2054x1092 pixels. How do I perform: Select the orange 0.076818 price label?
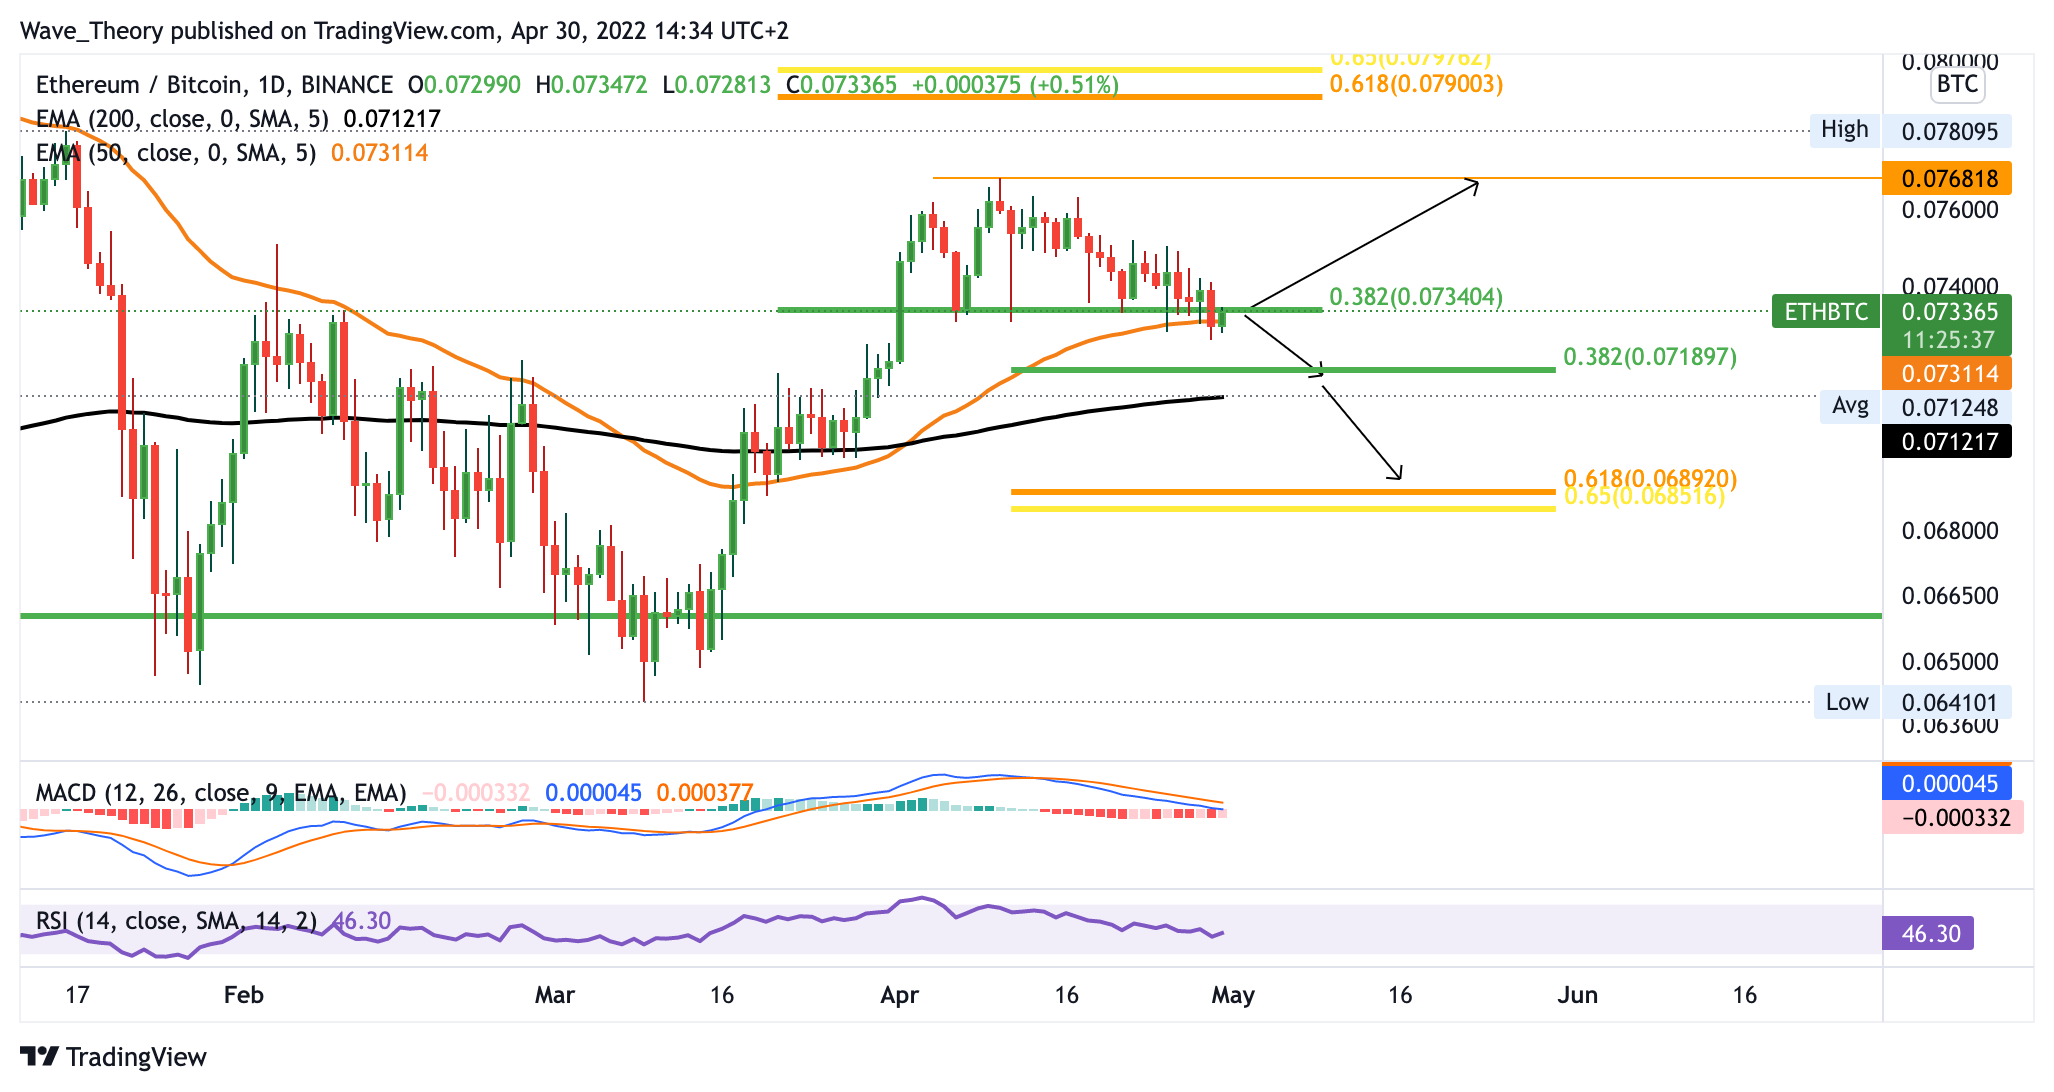point(1946,179)
